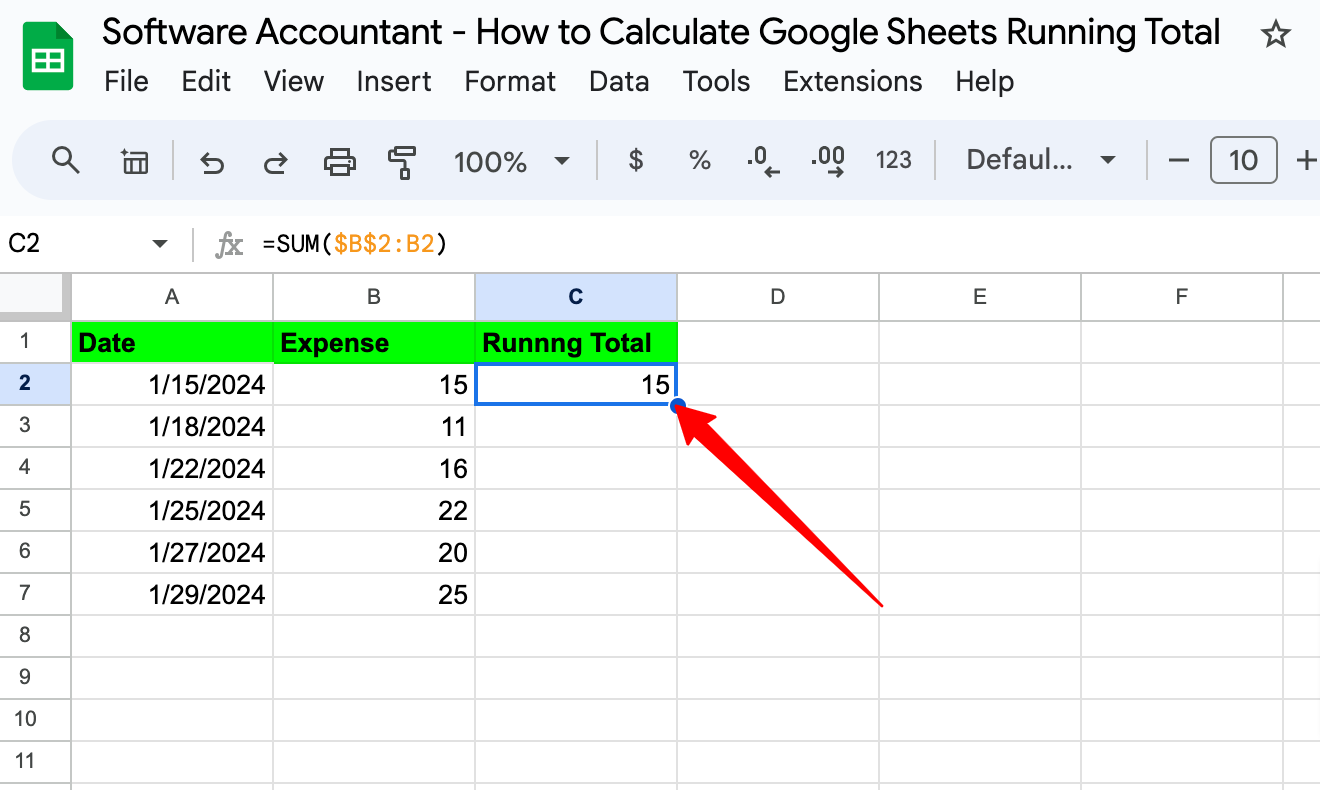Image resolution: width=1320 pixels, height=790 pixels.
Task: Click the redo arrow
Action: coord(275,161)
